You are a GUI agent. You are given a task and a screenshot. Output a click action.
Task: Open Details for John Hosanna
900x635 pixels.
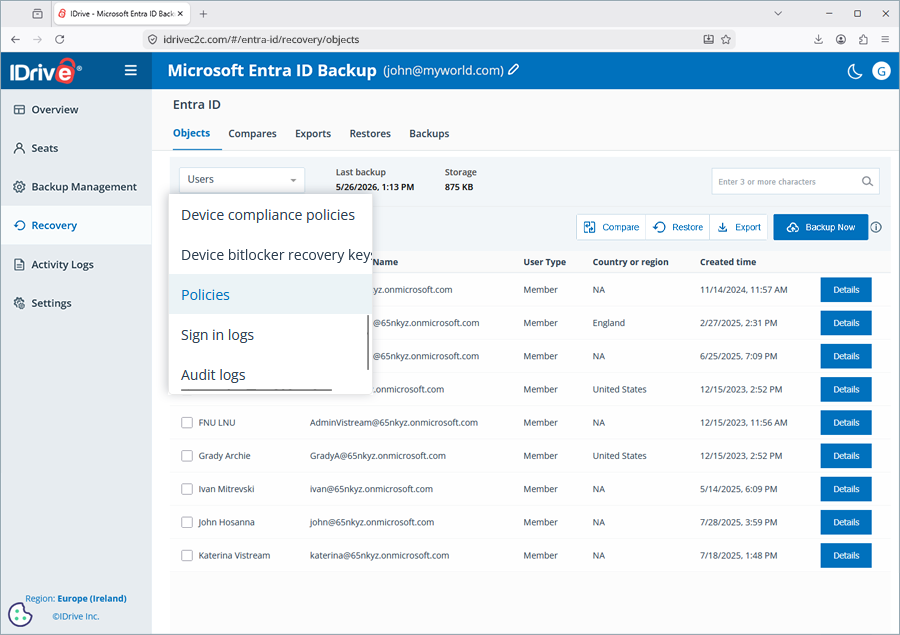point(846,522)
